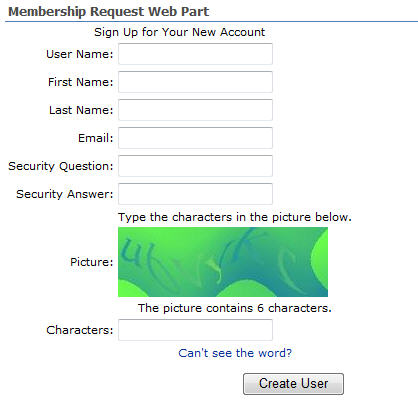
Task: Click the User Name label
Action: [80, 54]
